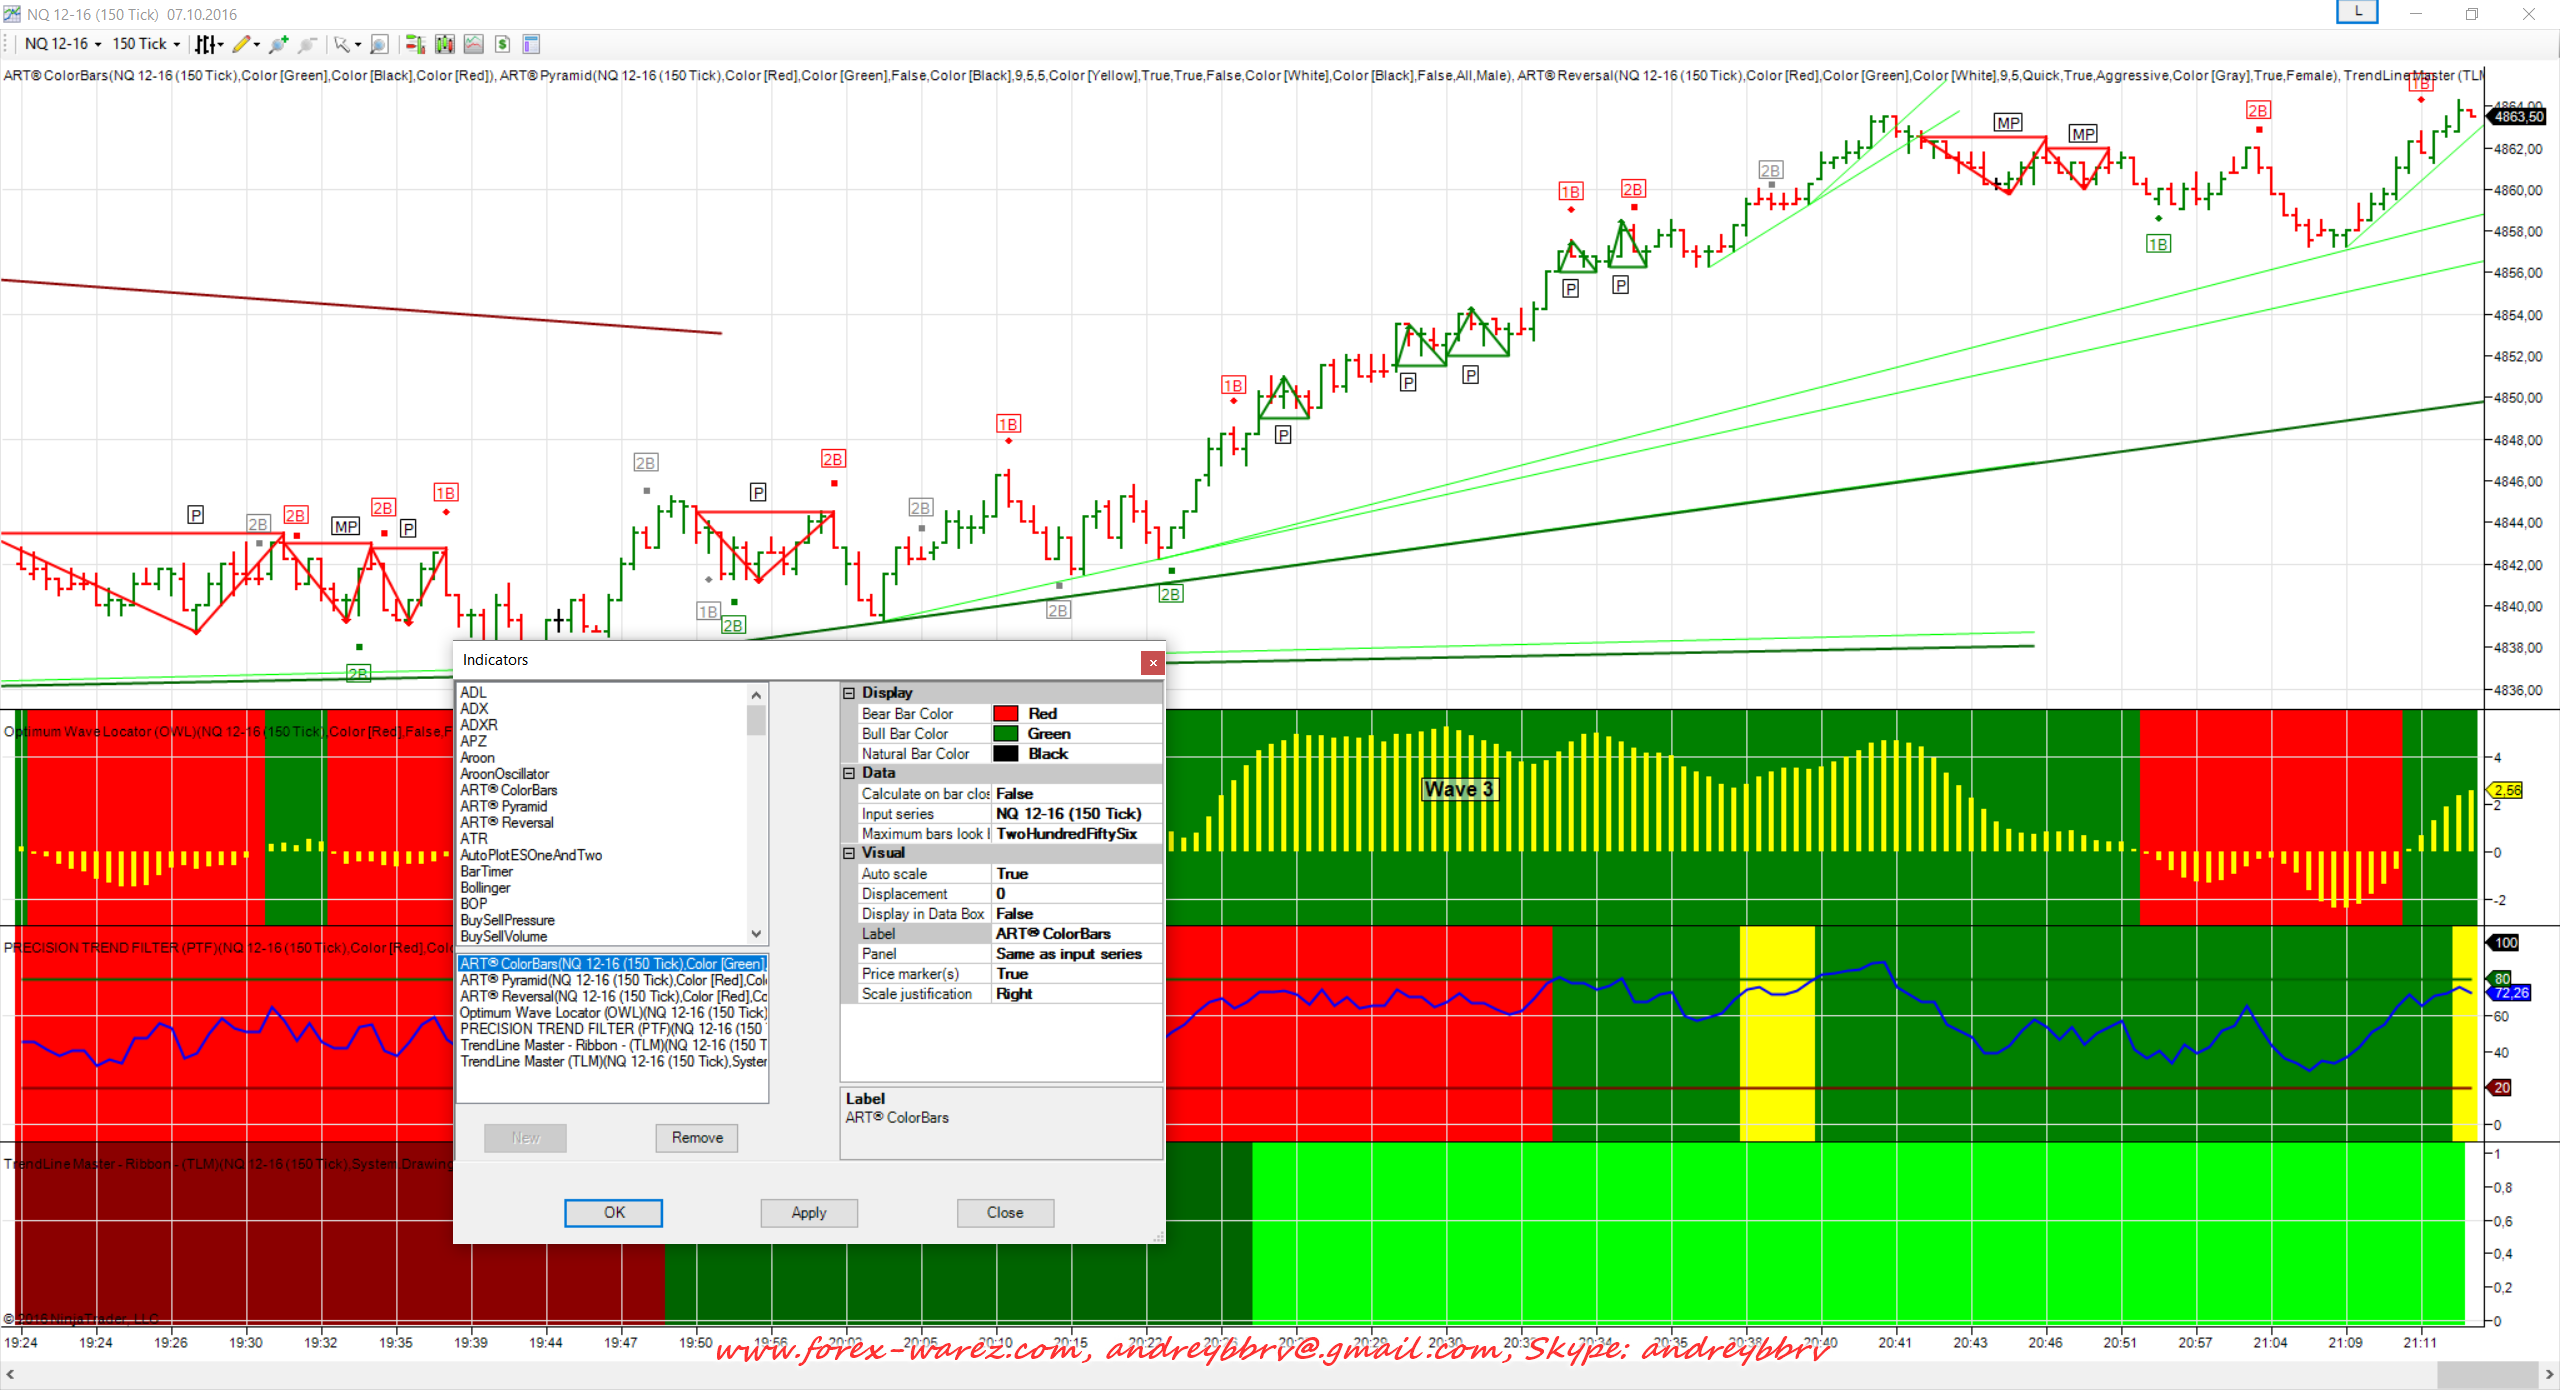Image resolution: width=2560 pixels, height=1390 pixels.
Task: Click the zoom frame magnifier icon
Action: point(379,44)
